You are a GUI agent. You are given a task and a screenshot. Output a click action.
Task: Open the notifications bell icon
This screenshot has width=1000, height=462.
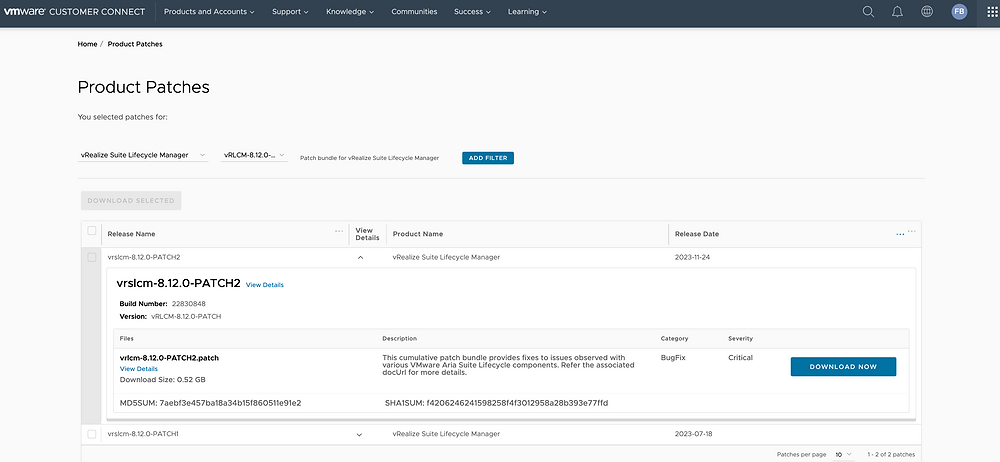[897, 11]
